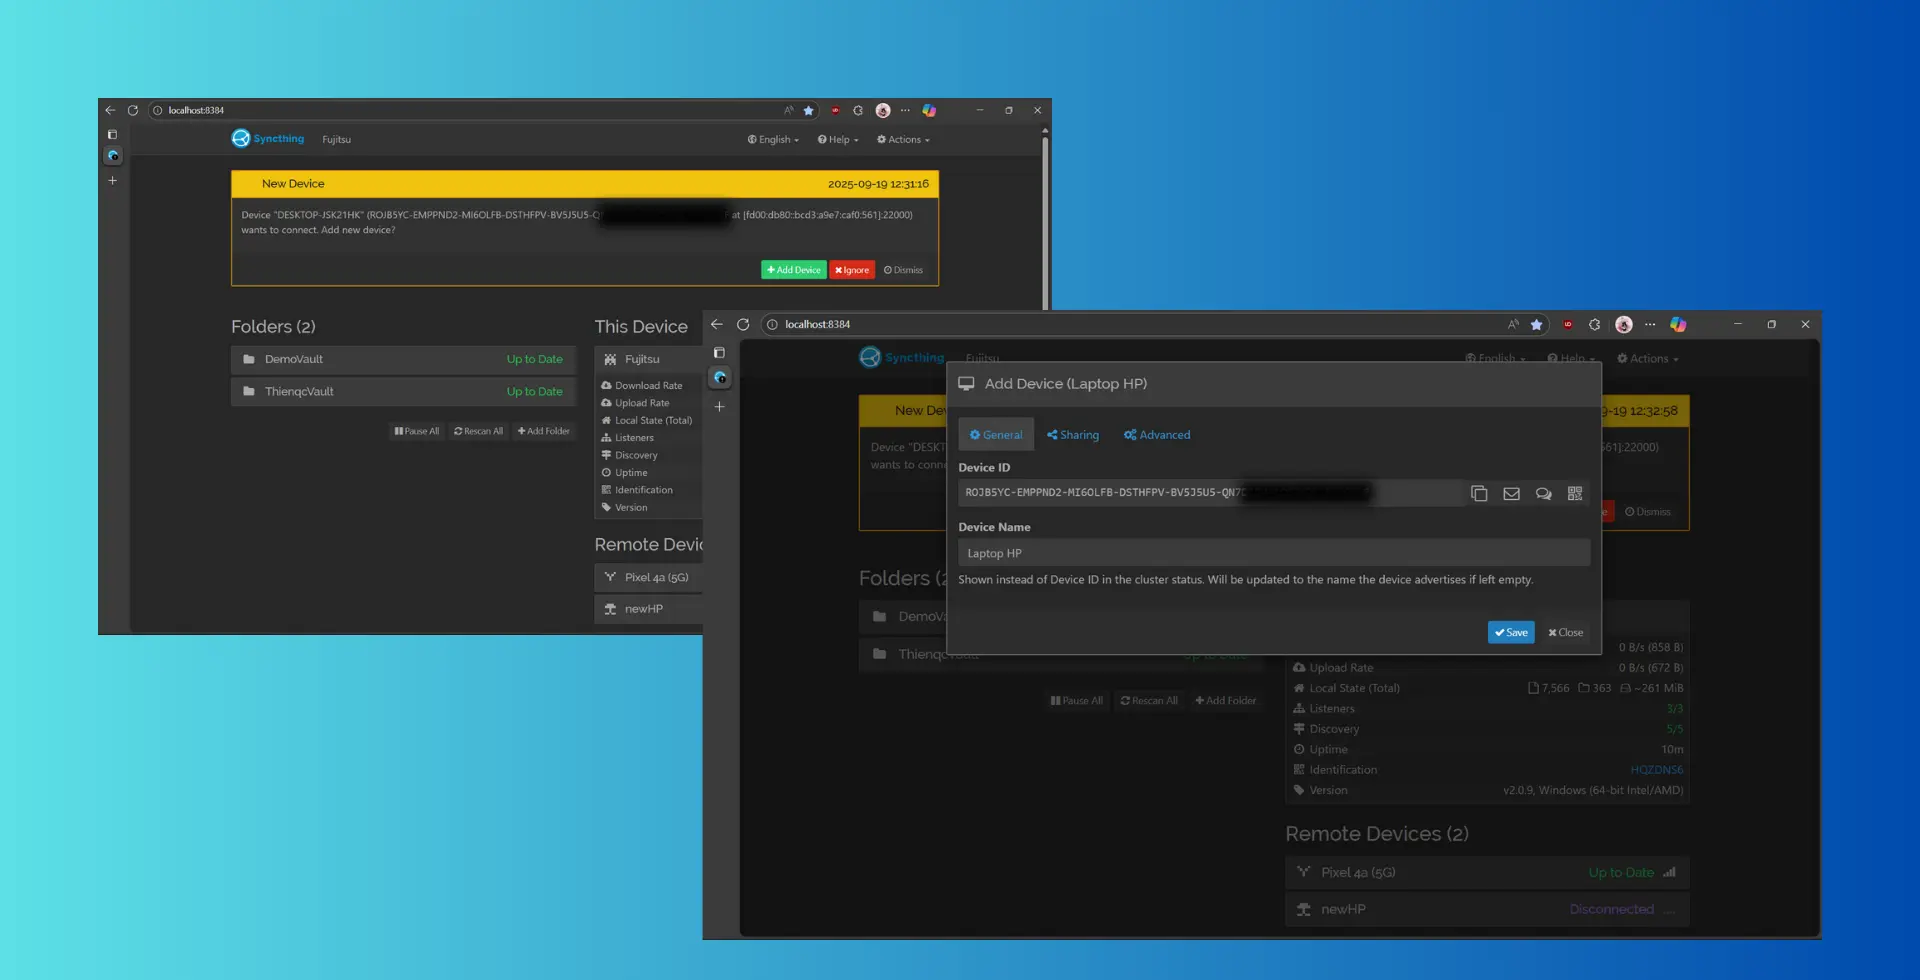Open the English language dropdown in back window

point(773,140)
